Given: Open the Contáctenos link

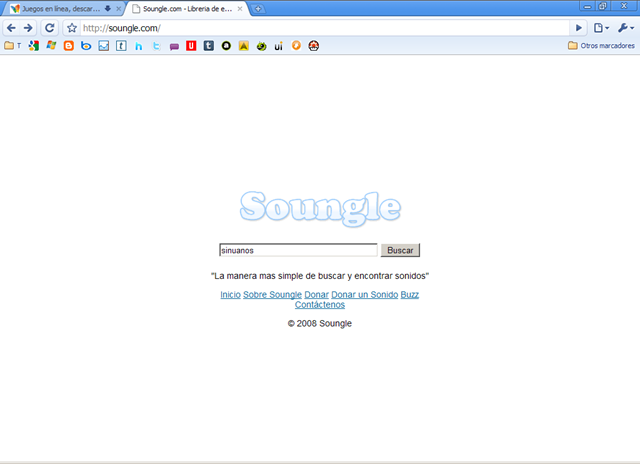Looking at the screenshot, I should [x=320, y=305].
